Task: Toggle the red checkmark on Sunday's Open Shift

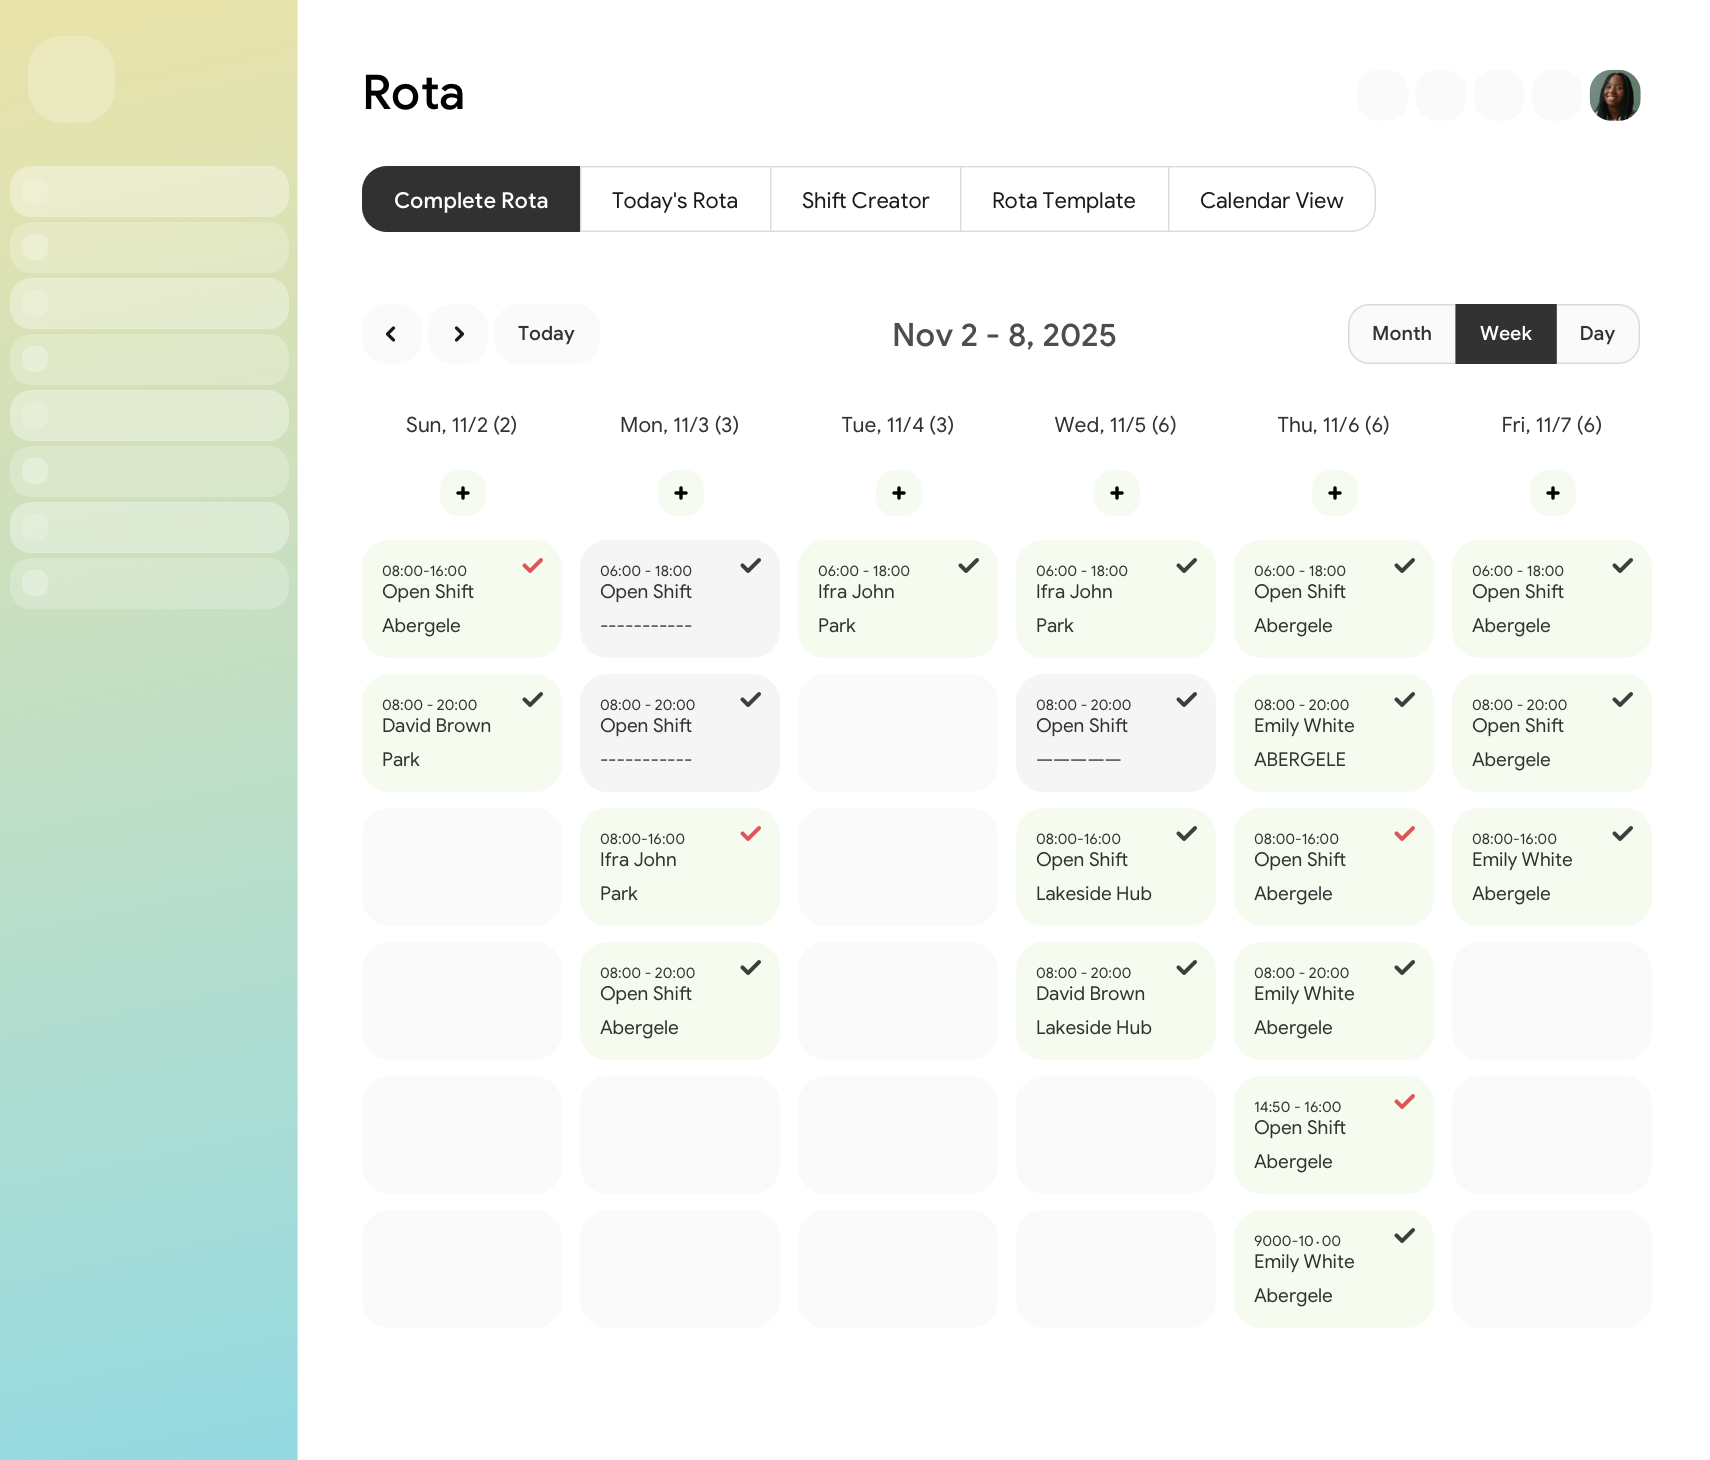Action: 532,566
